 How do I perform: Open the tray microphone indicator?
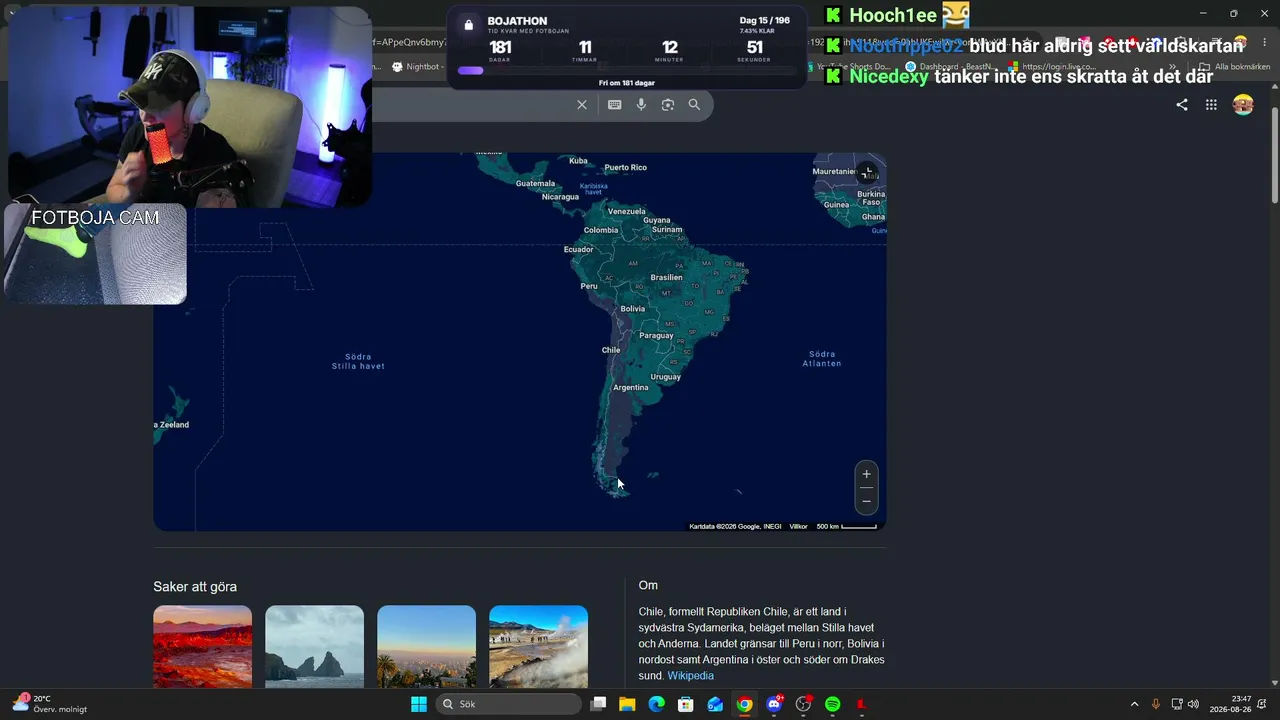point(1156,704)
